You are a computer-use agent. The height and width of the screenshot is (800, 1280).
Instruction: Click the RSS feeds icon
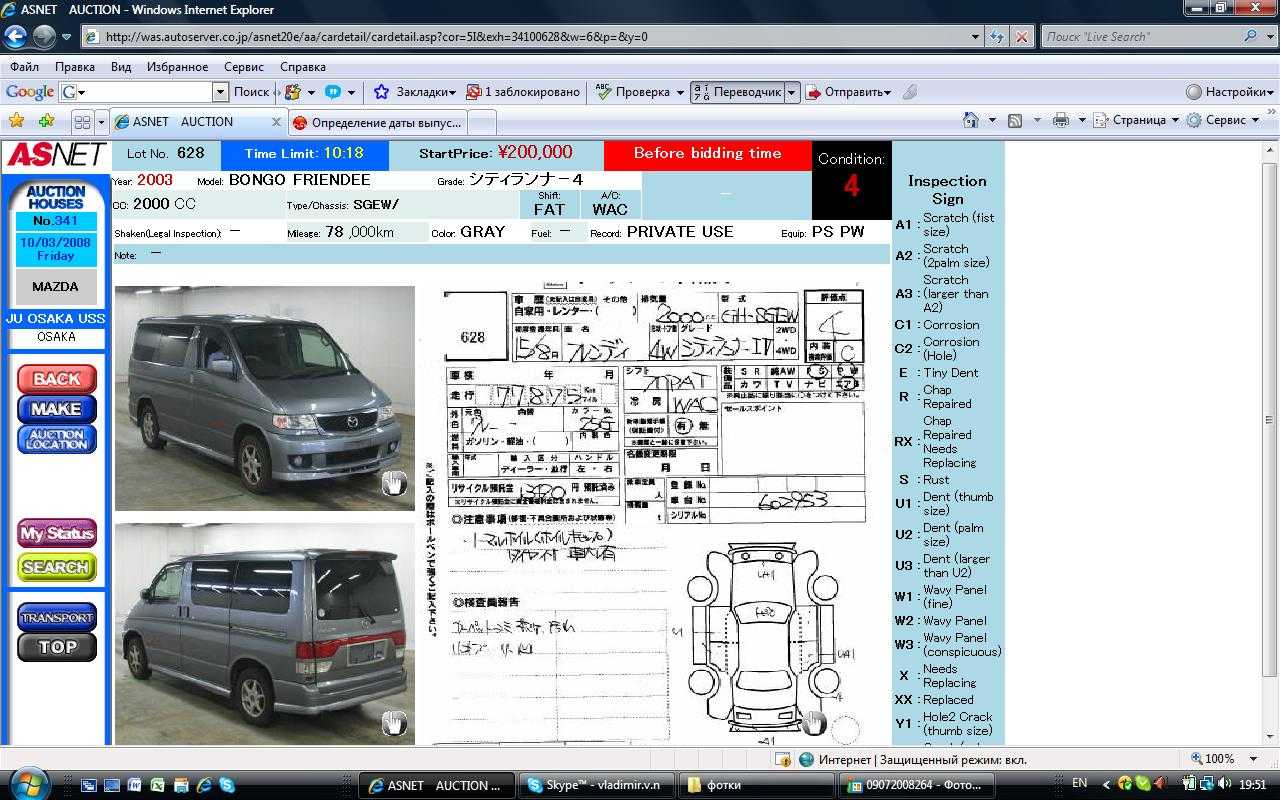pos(1015,120)
